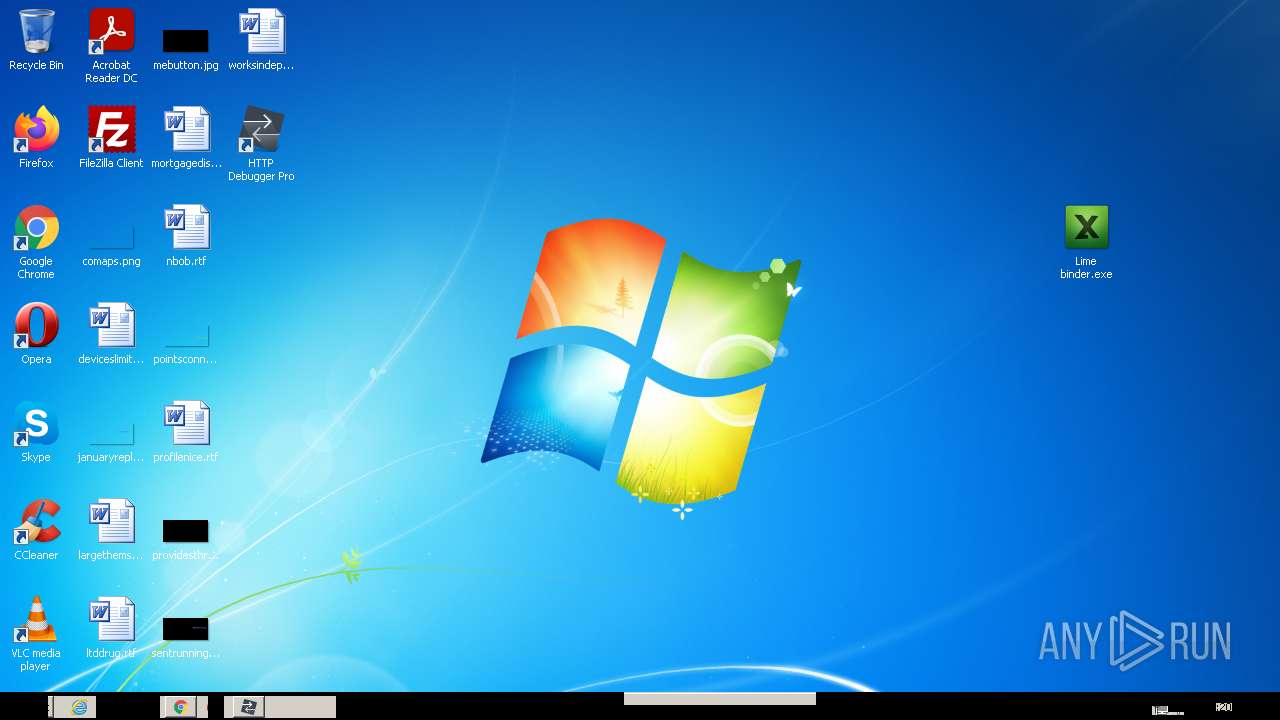1280x720 pixels.
Task: Open VLC media player shortcut
Action: (36, 634)
